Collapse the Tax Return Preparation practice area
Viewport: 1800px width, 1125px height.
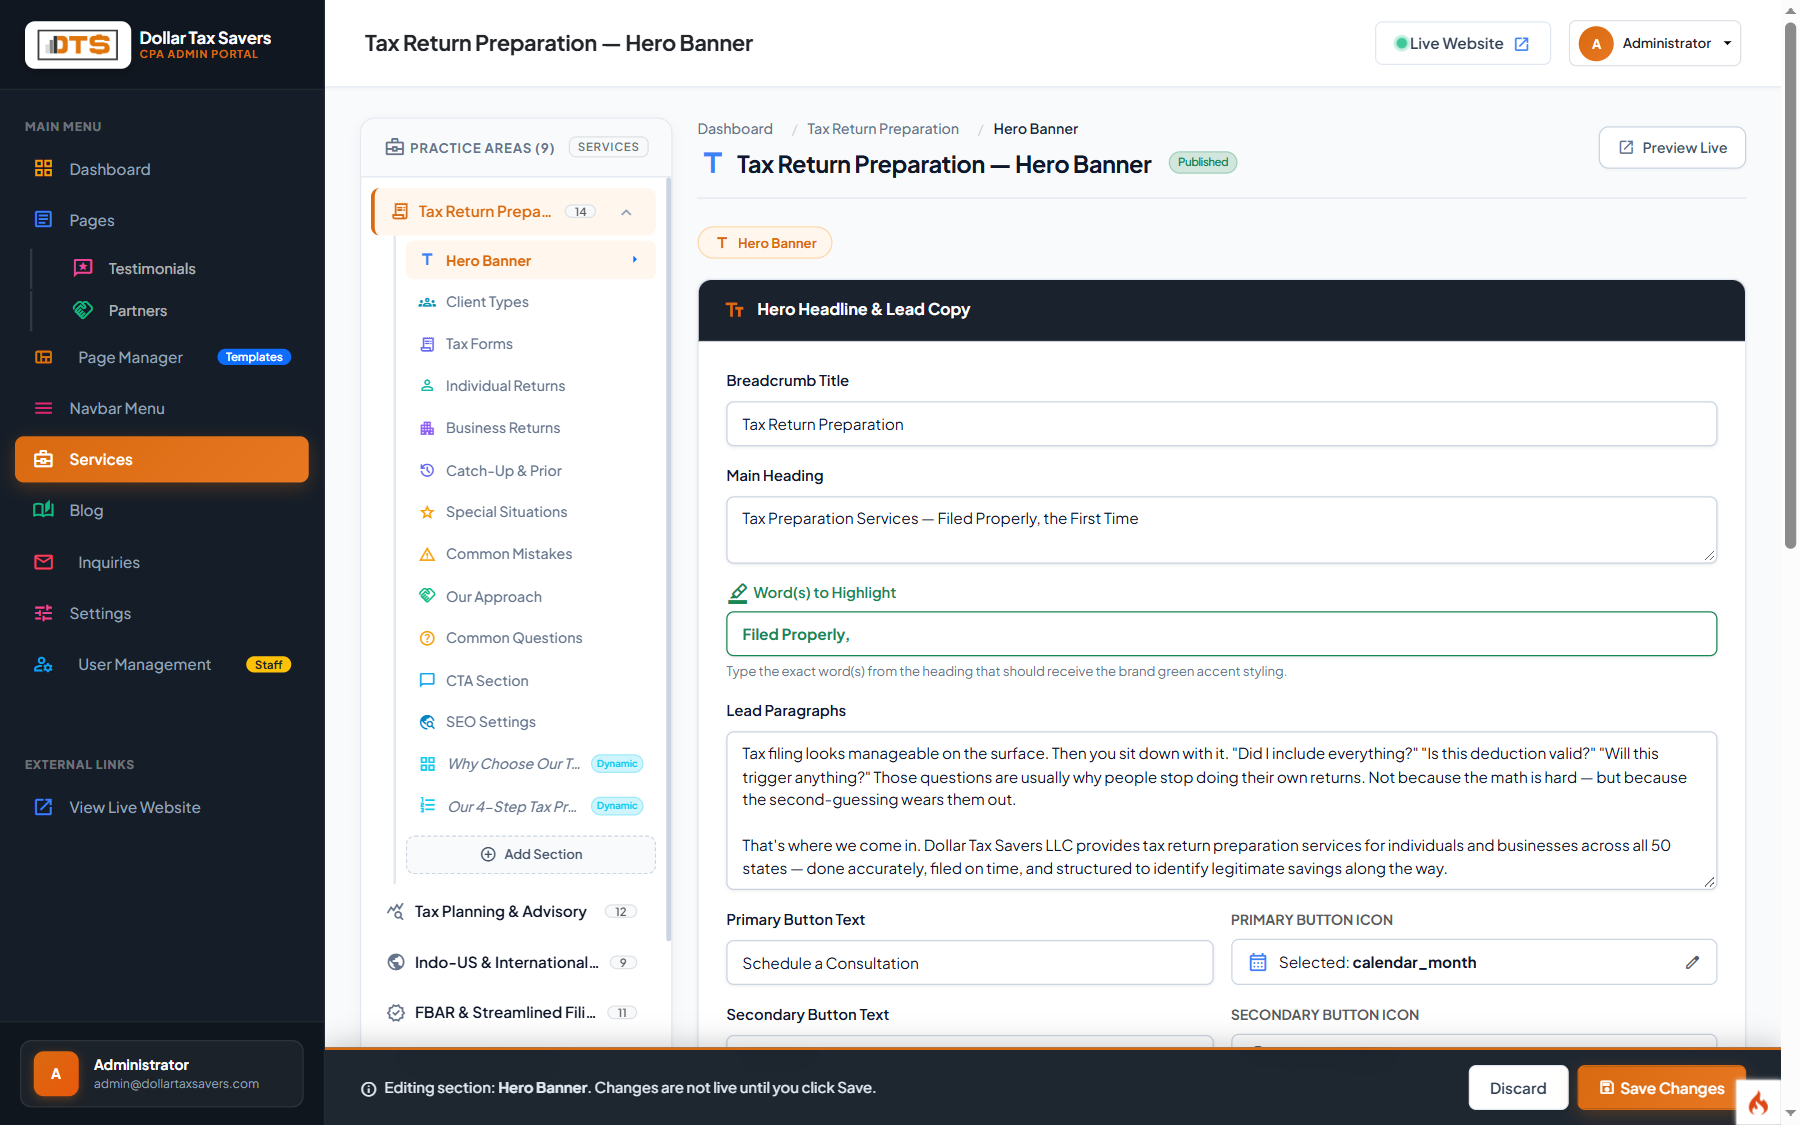pos(626,212)
